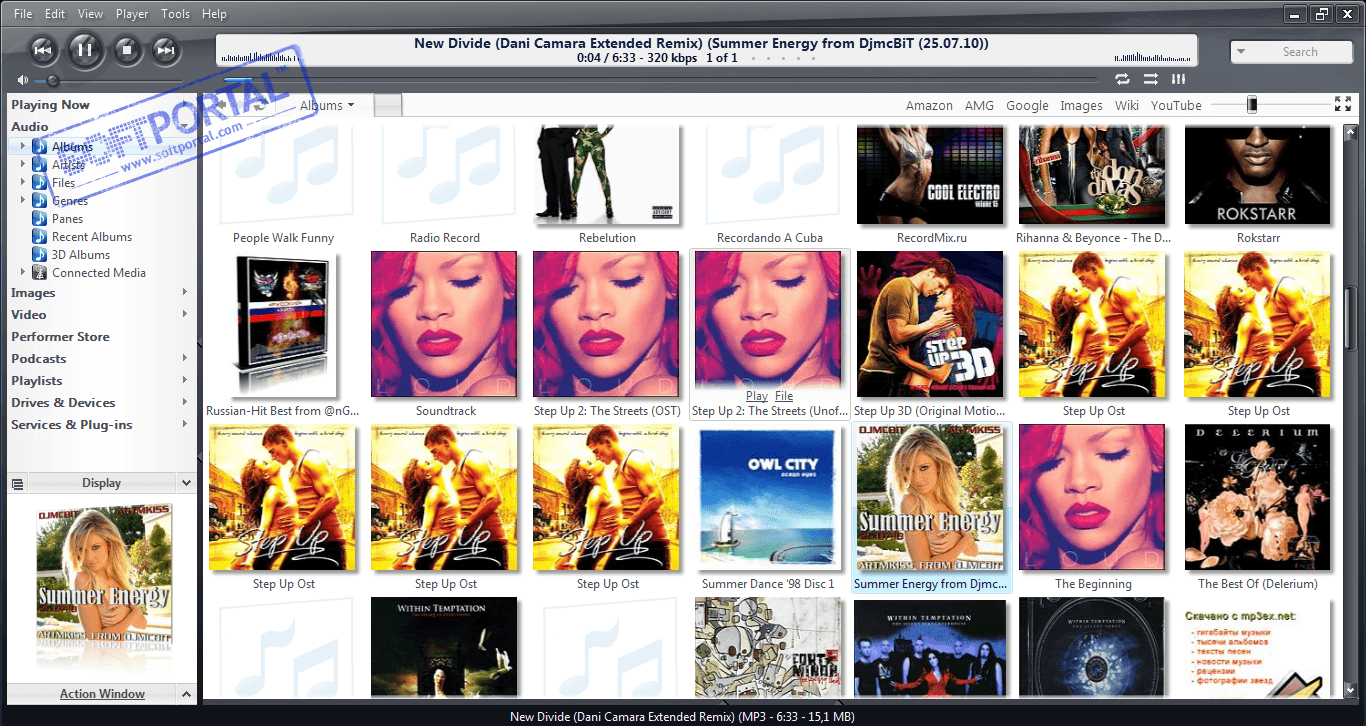
Task: Open the DSP equalizer sliders icon
Action: [x=1179, y=79]
